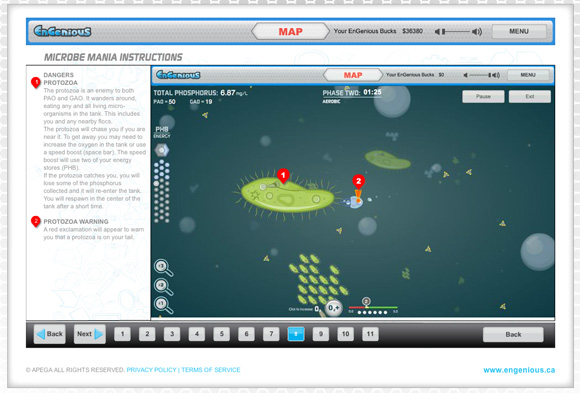Open the Privacy Policy link
This screenshot has height=393, width=580.
(x=151, y=370)
